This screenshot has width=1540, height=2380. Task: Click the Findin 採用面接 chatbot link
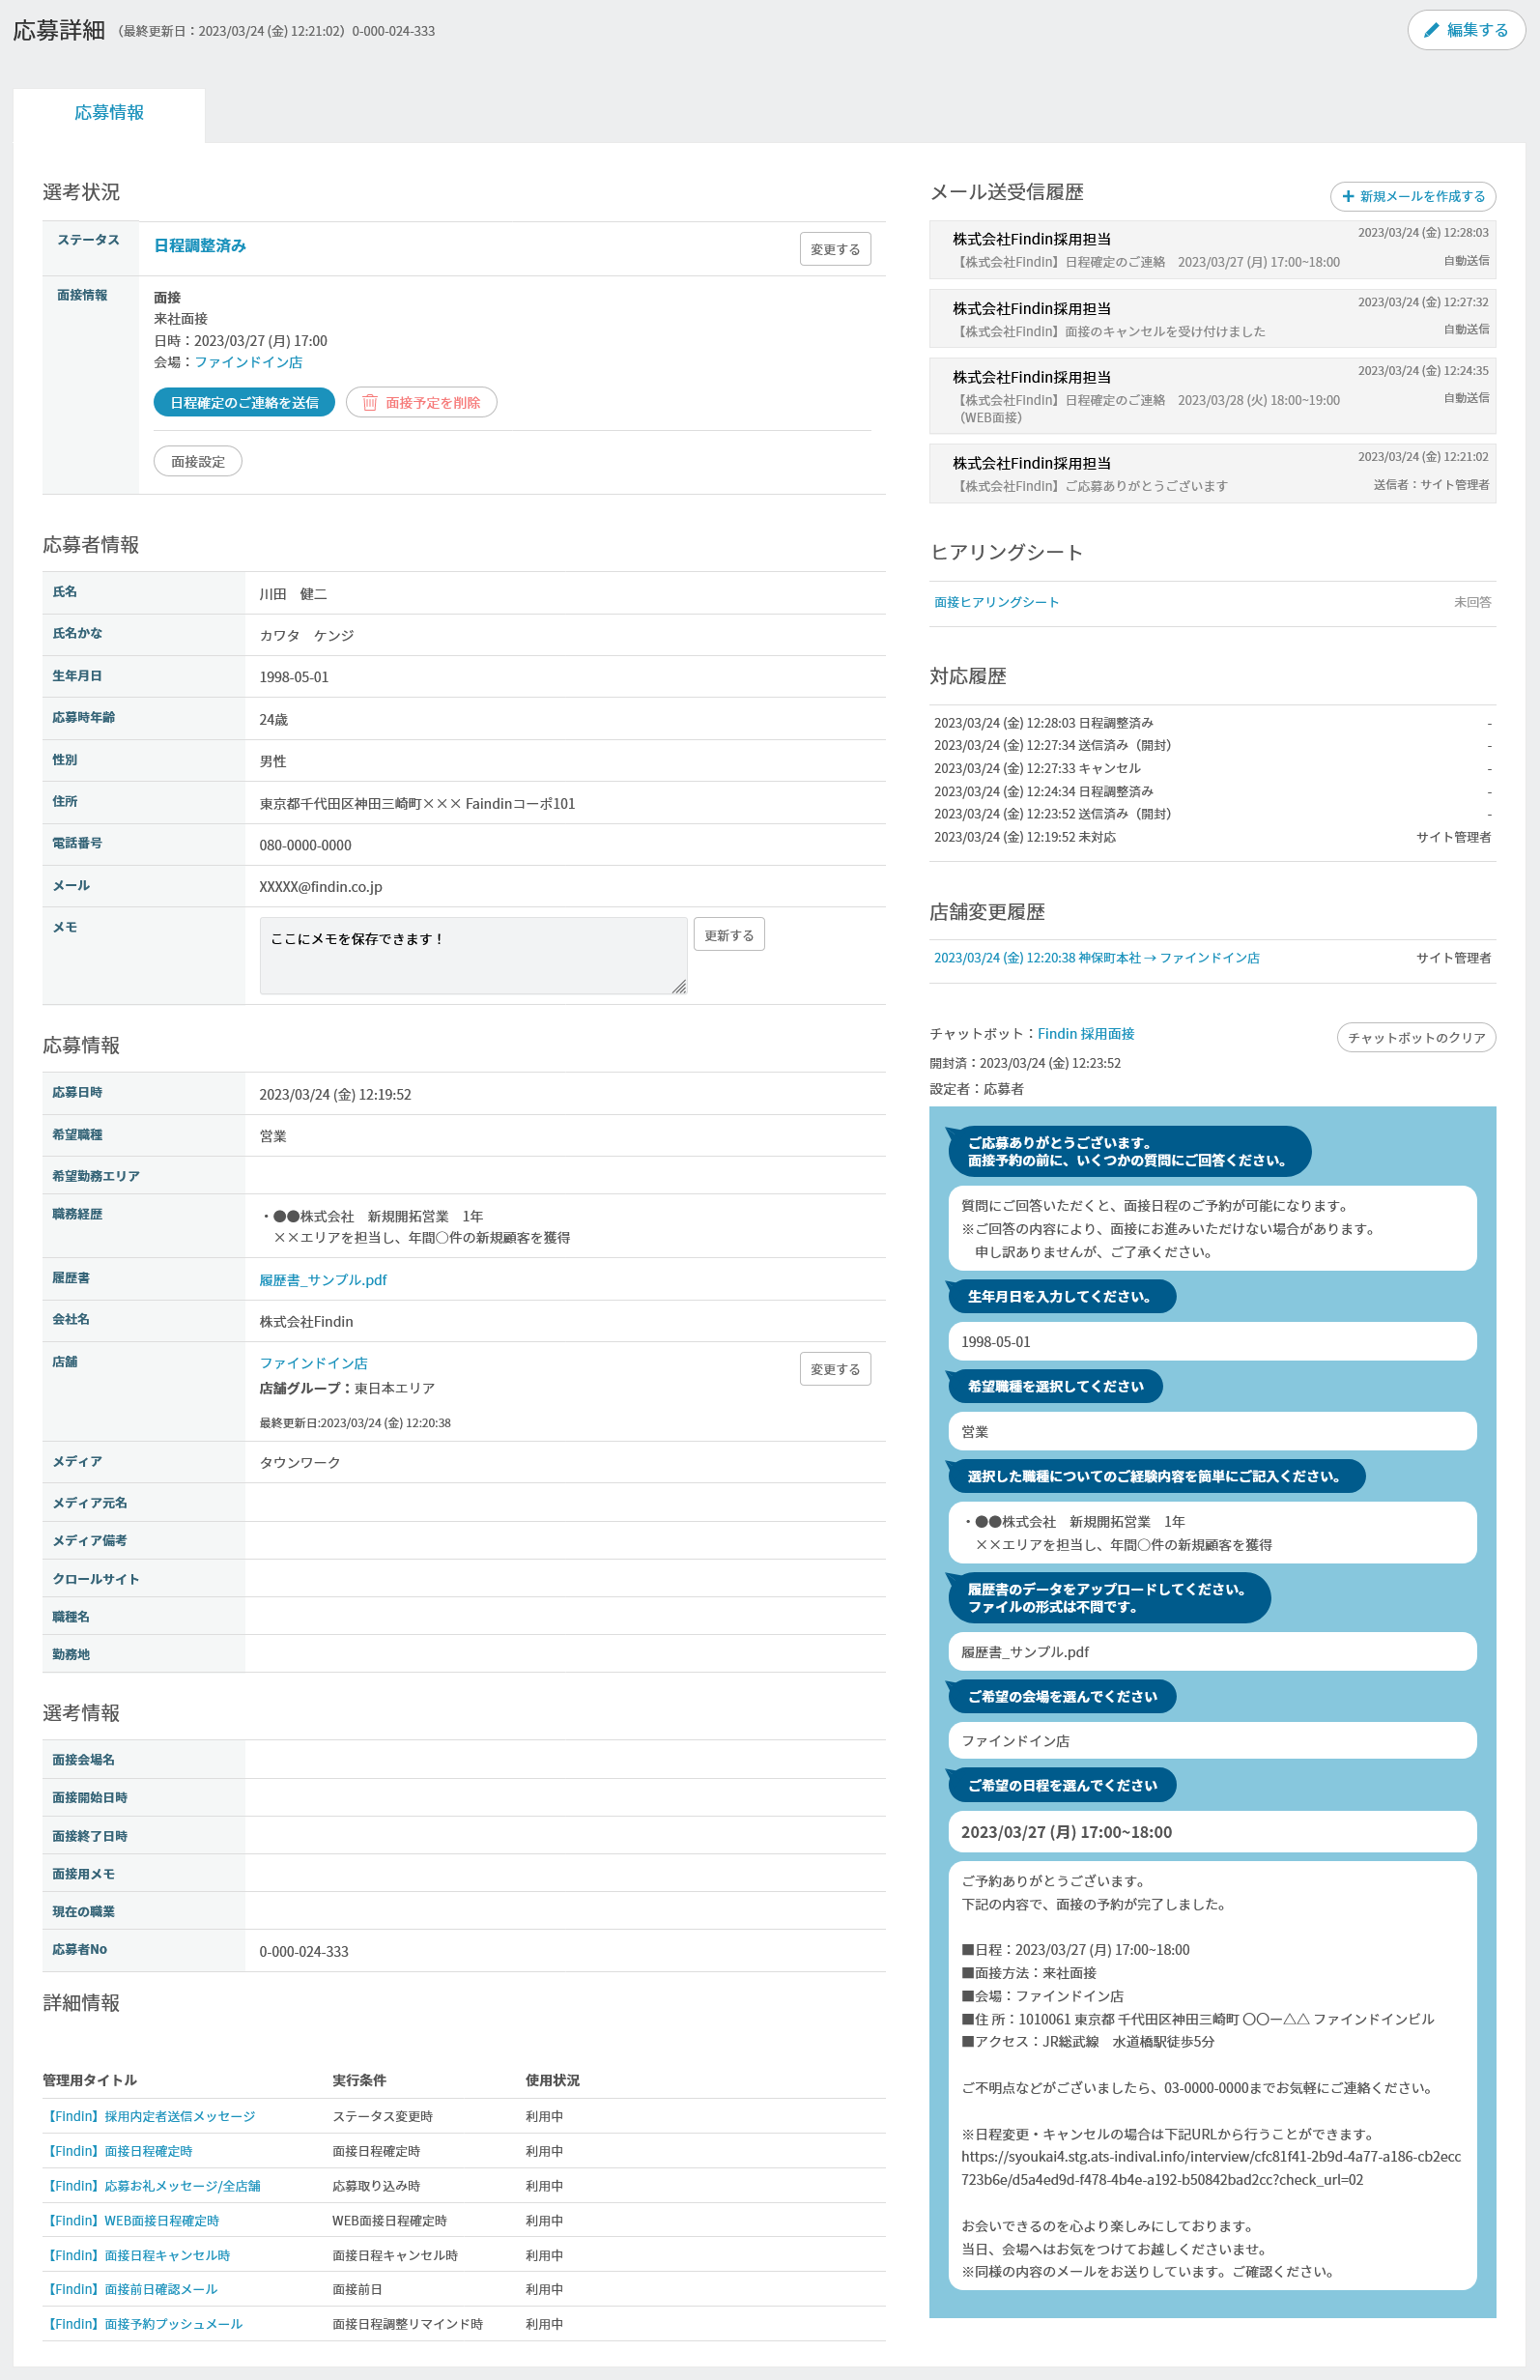(1085, 1033)
